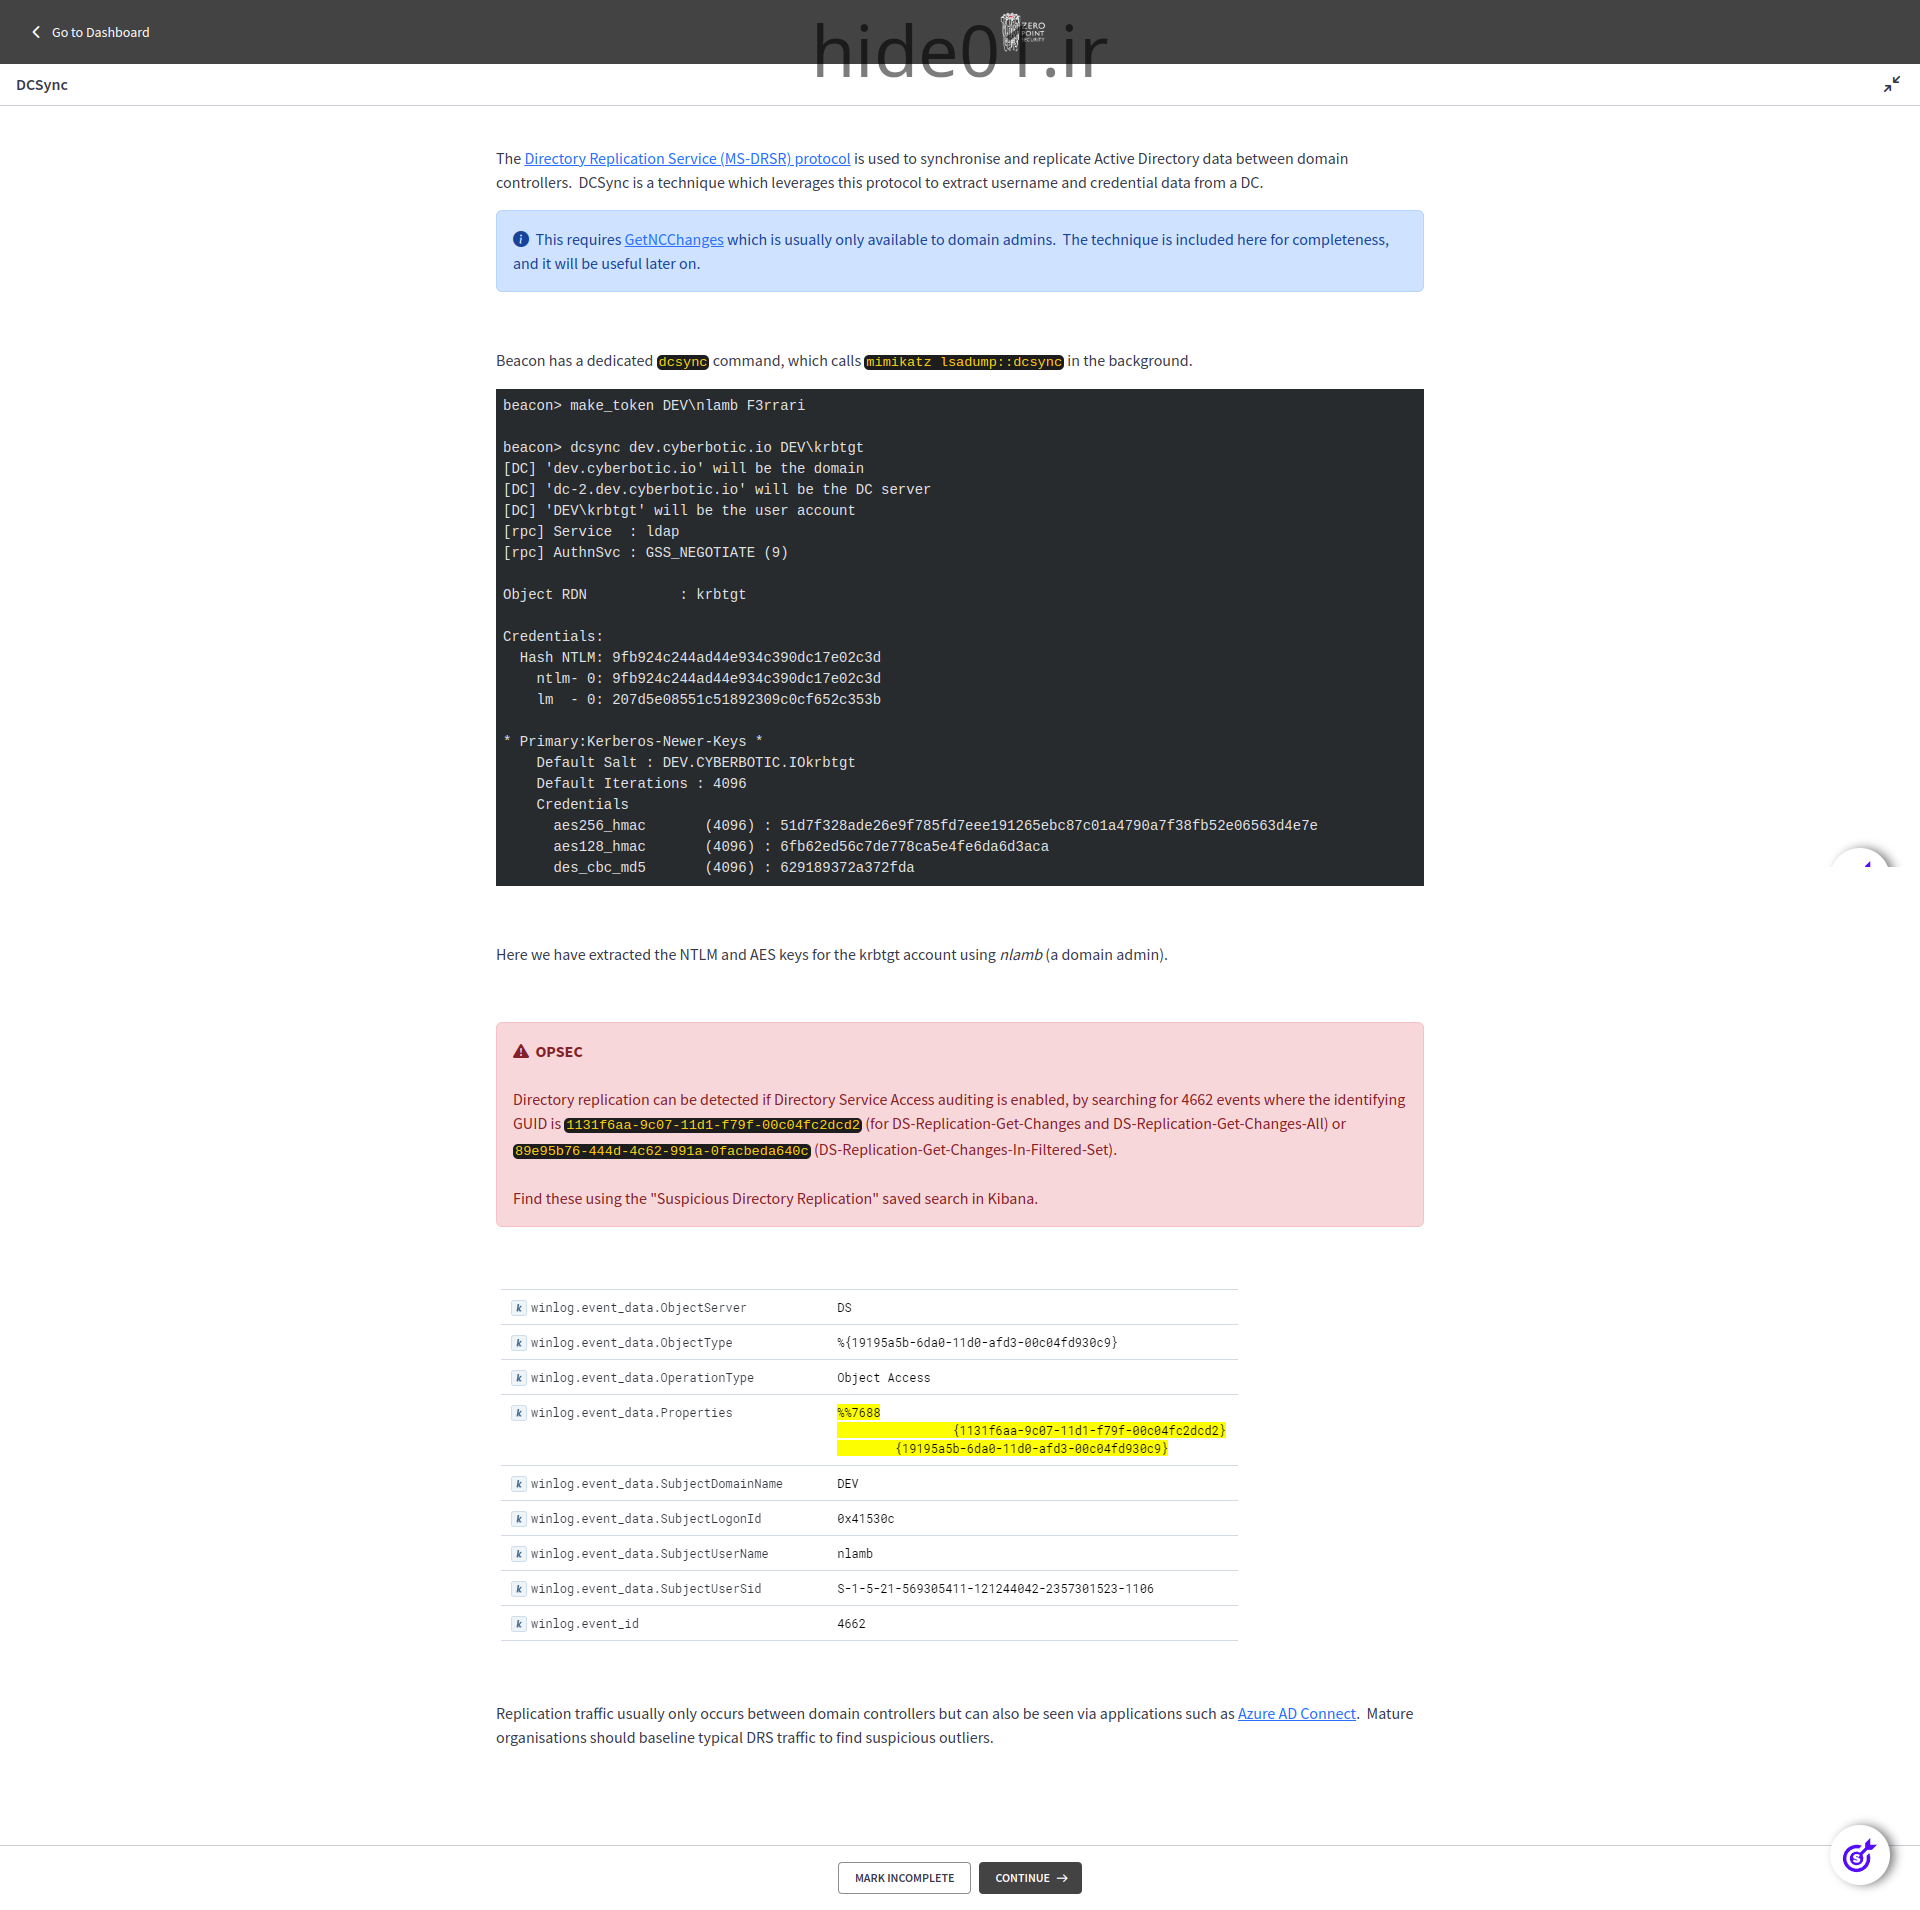Click the k icon beside winlog.event_data.ObjectServer
Viewport: 1920px width, 1910px height.
[519, 1308]
